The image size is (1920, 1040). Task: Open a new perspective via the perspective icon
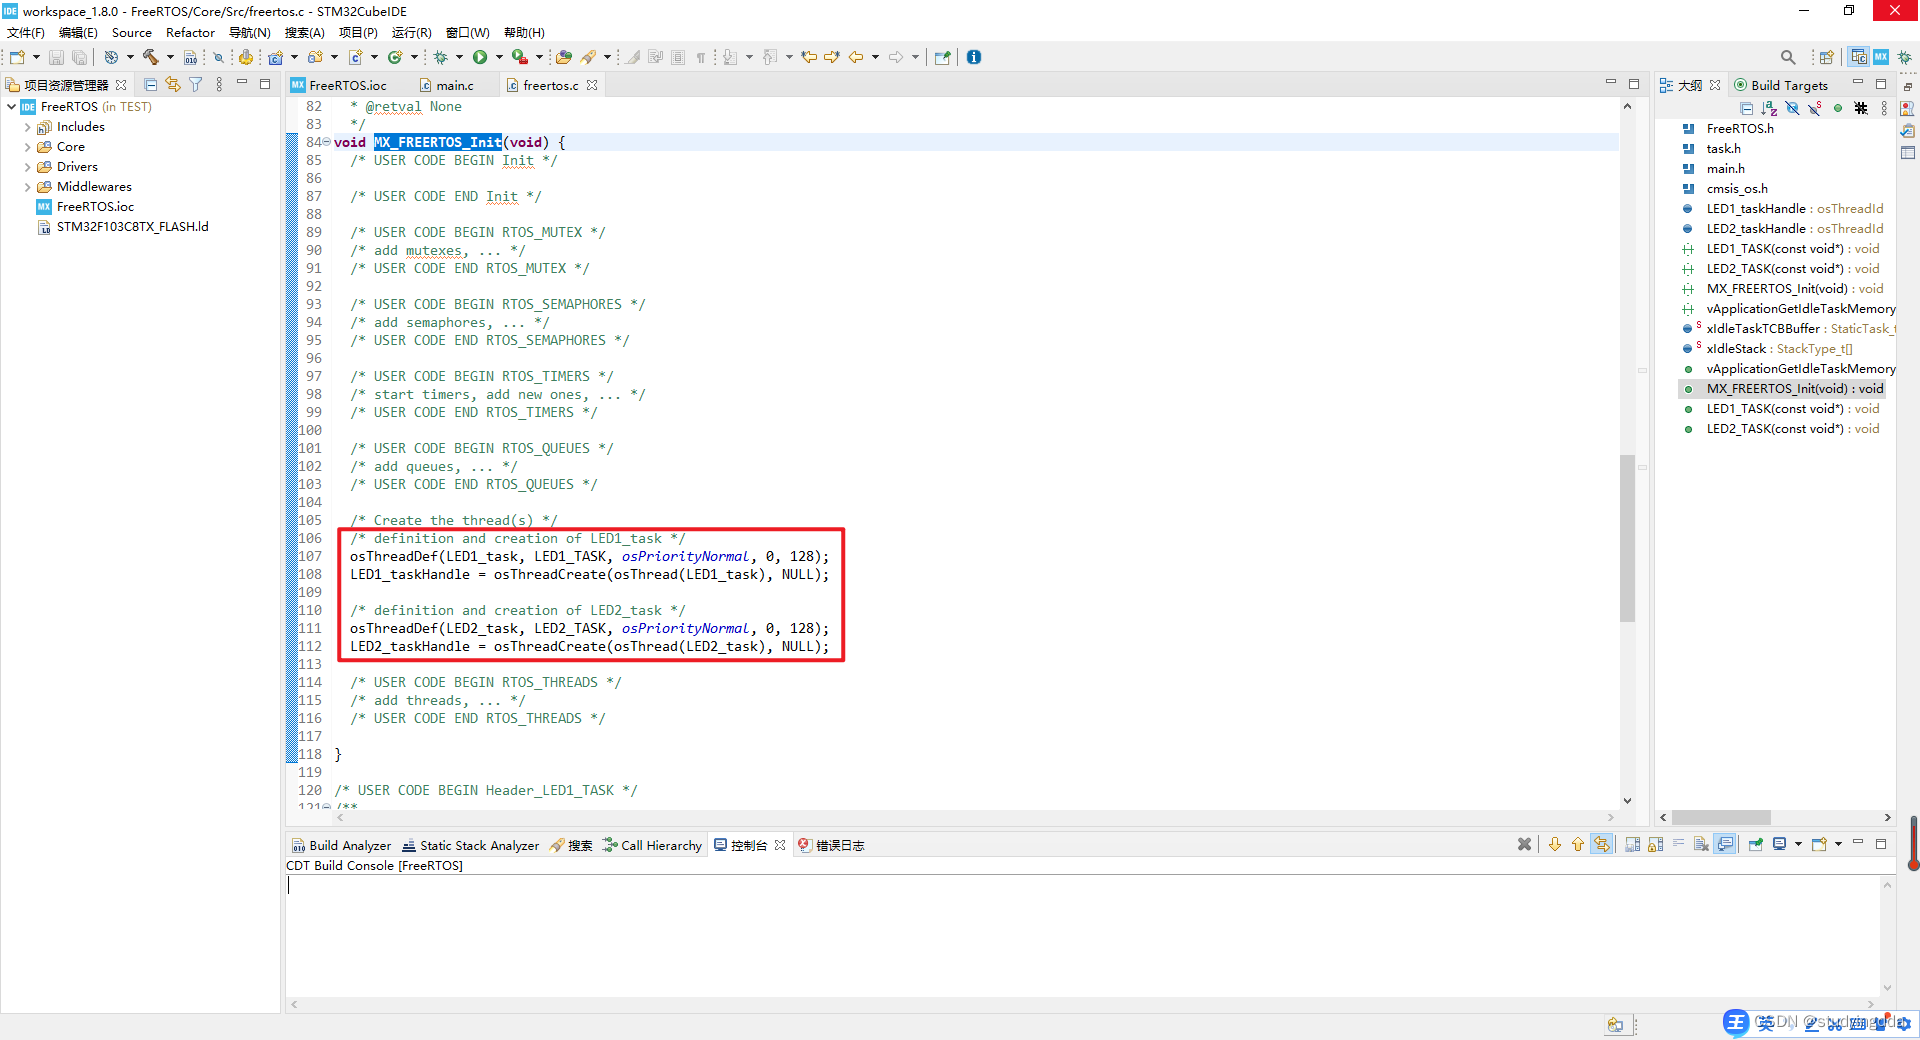tap(1826, 57)
